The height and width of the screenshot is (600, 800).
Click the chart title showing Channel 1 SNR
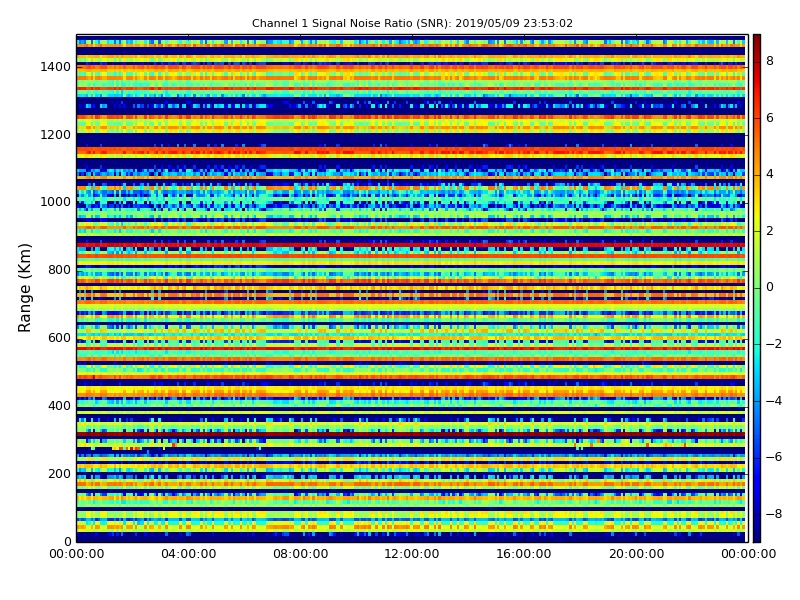[412, 23]
